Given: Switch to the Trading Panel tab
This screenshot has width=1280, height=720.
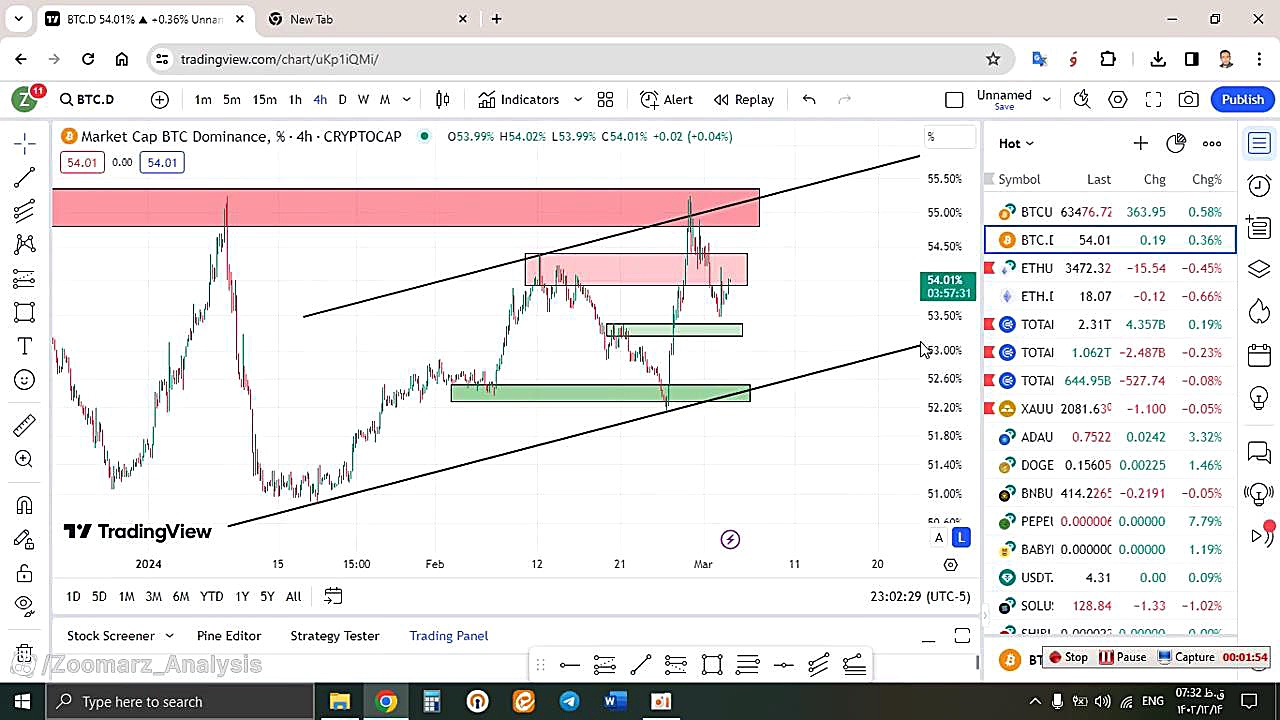Looking at the screenshot, I should tap(449, 636).
